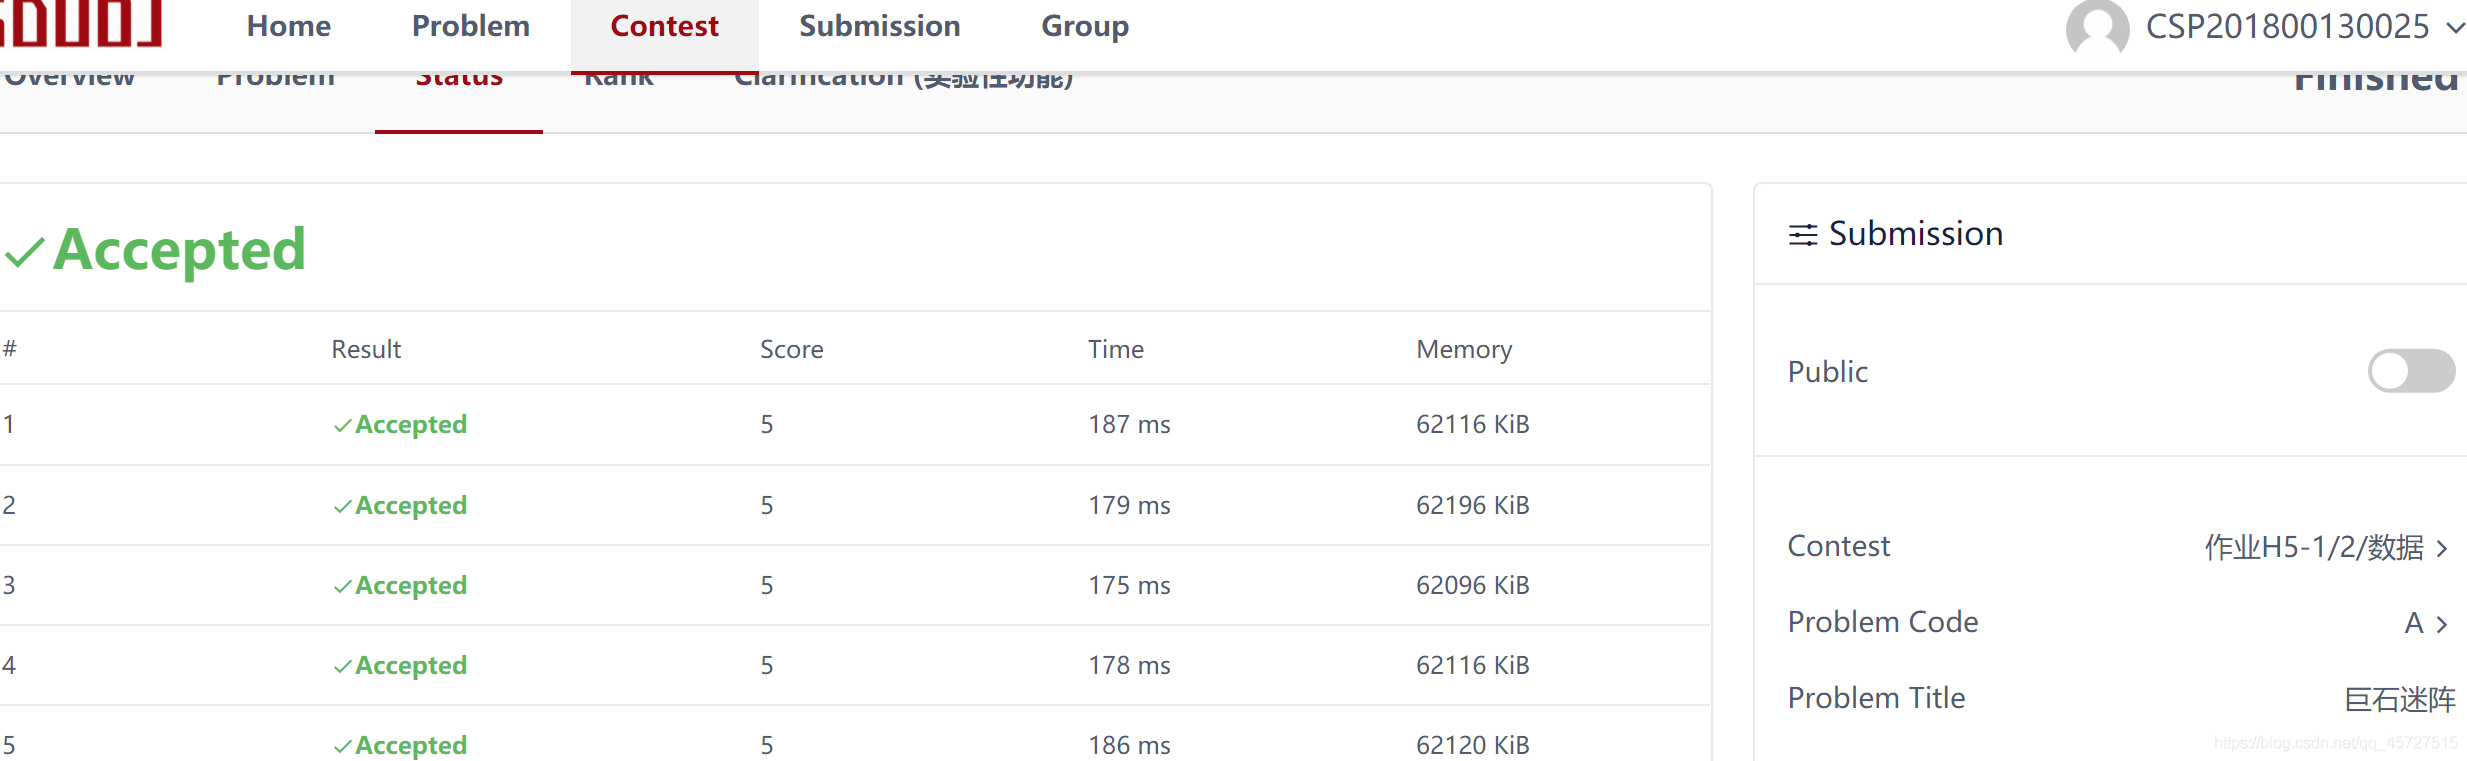
Task: Open Problem Code A link
Action: (x=2414, y=623)
